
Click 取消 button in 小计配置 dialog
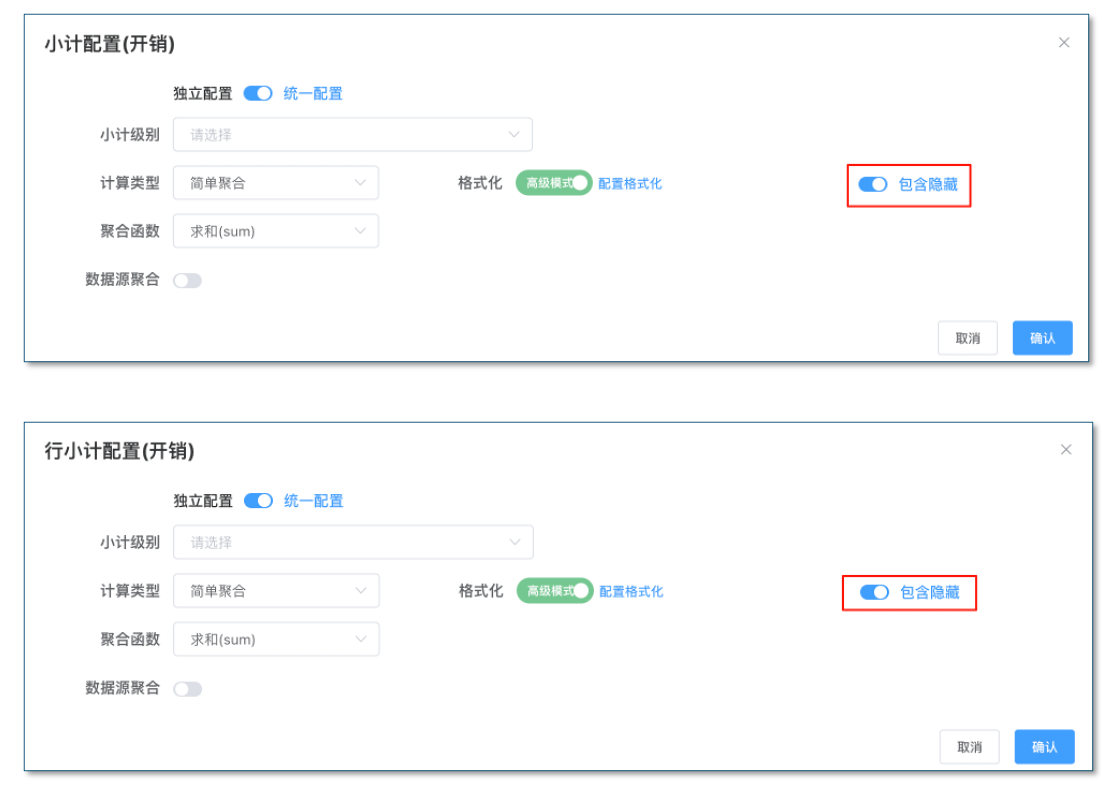tap(967, 338)
